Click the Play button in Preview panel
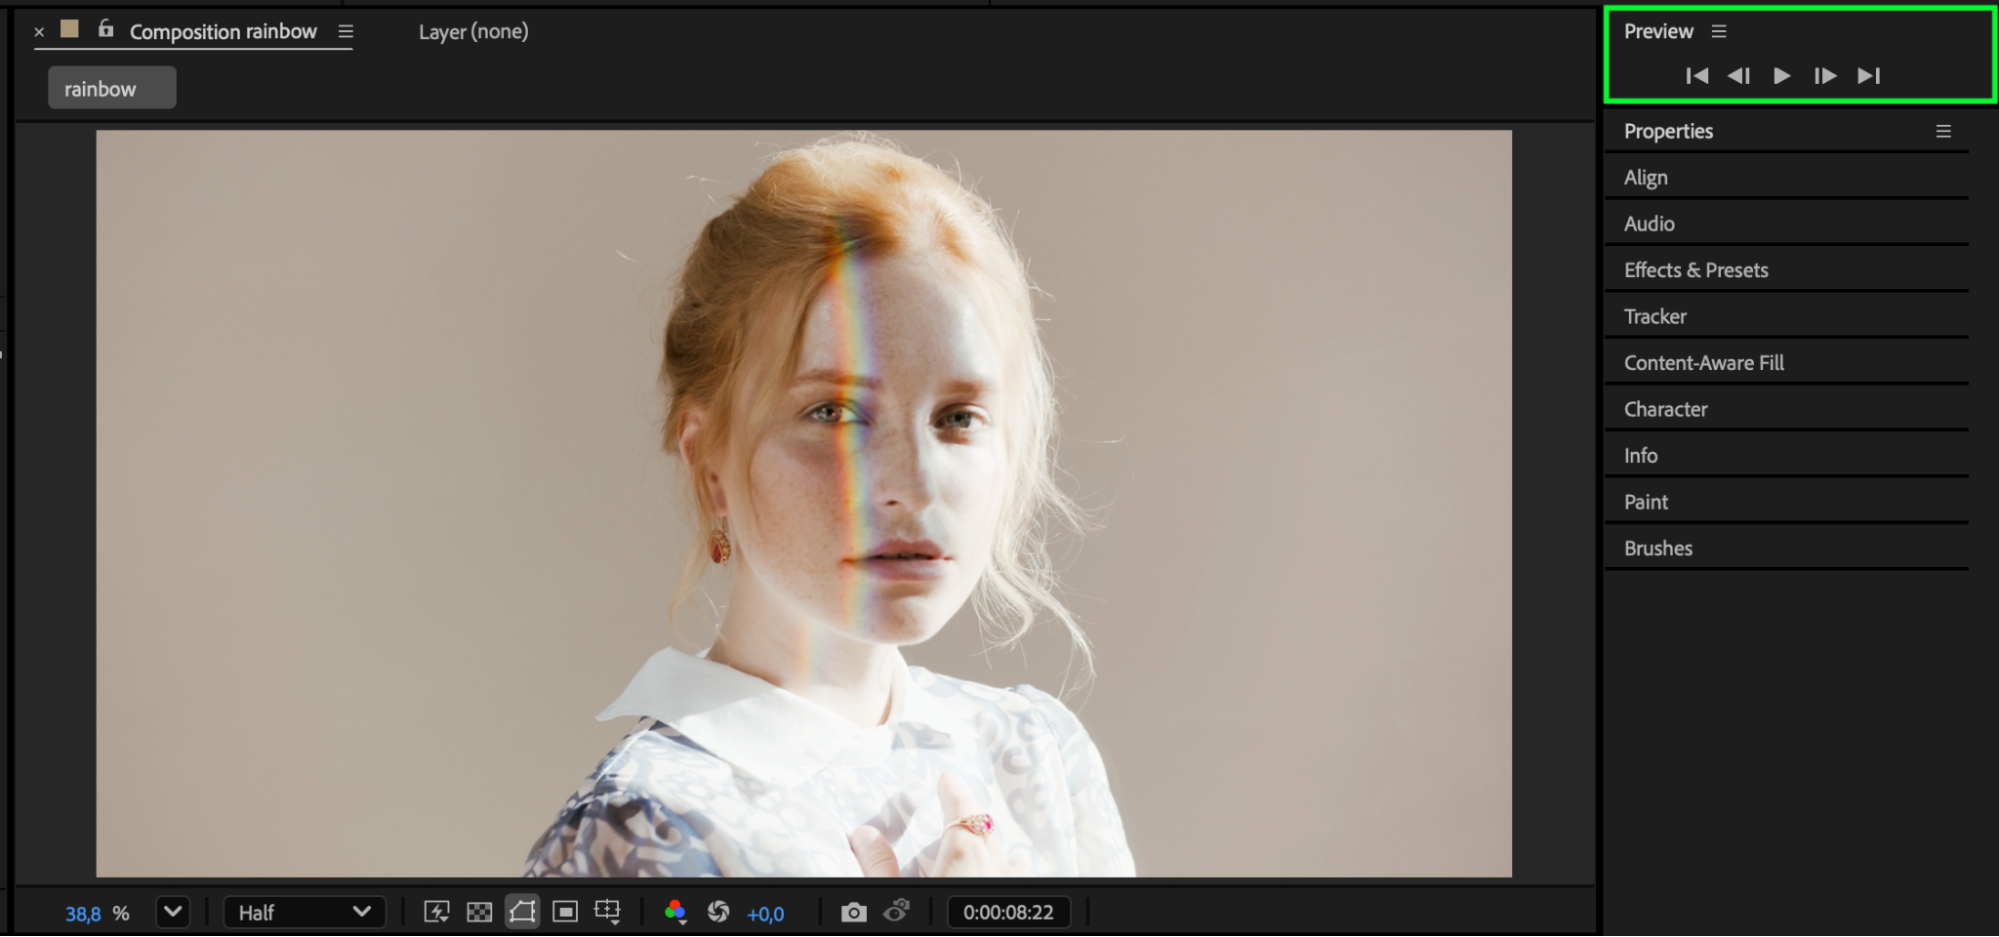Image resolution: width=1999 pixels, height=937 pixels. (1781, 76)
